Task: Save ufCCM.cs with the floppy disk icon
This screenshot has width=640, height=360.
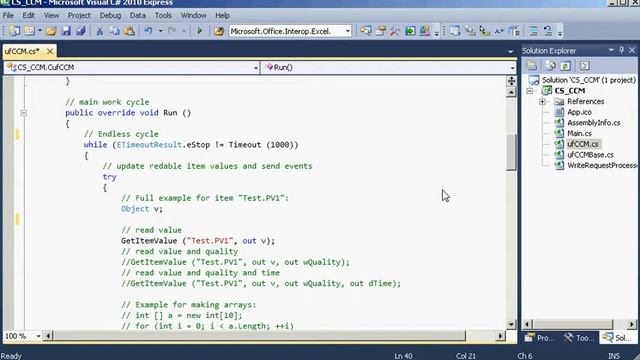Action: click(x=66, y=31)
